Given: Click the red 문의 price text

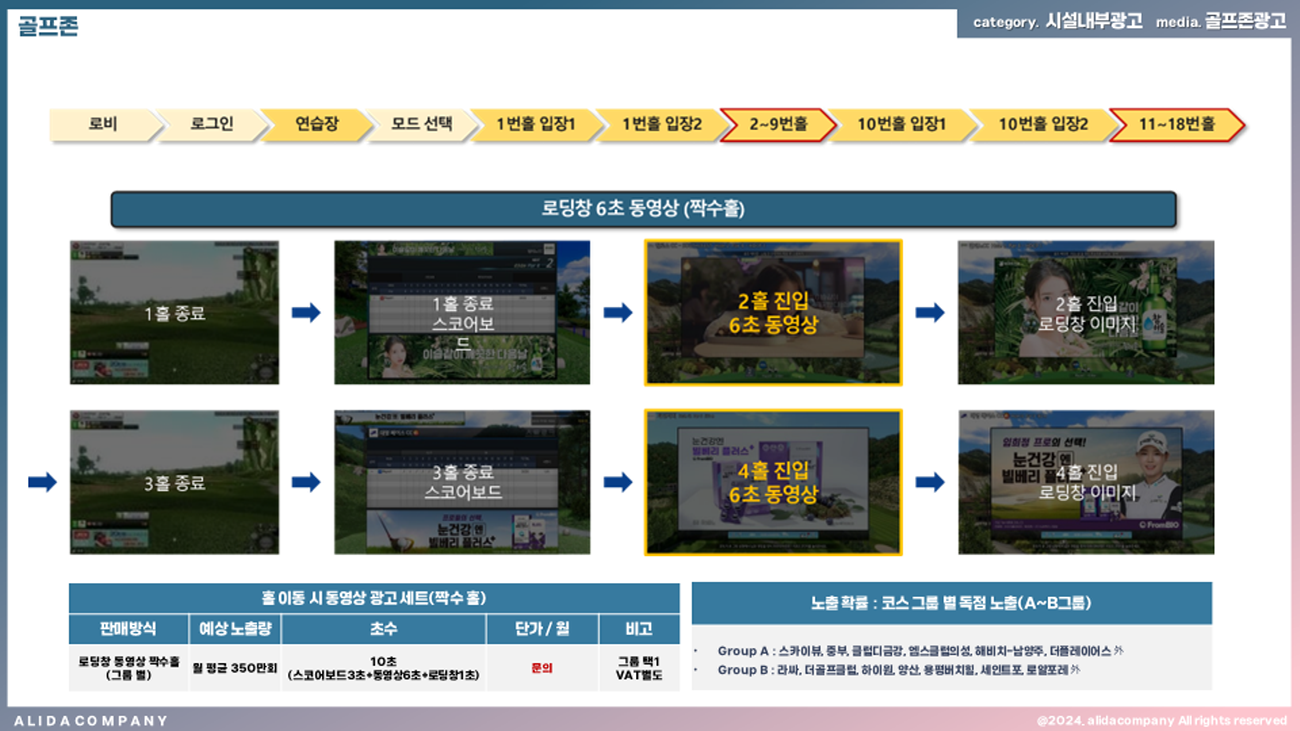Looking at the screenshot, I should 541,667.
